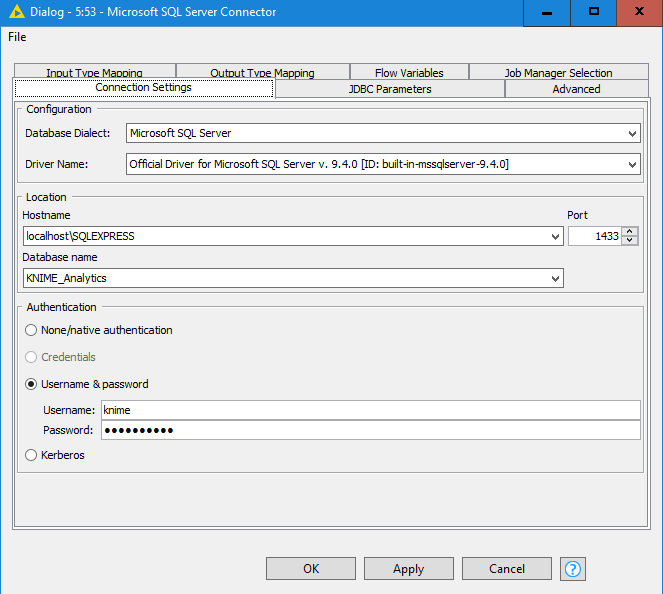Screen dimensions: 663x594
Task: Click the Apply button
Action: click(408, 568)
